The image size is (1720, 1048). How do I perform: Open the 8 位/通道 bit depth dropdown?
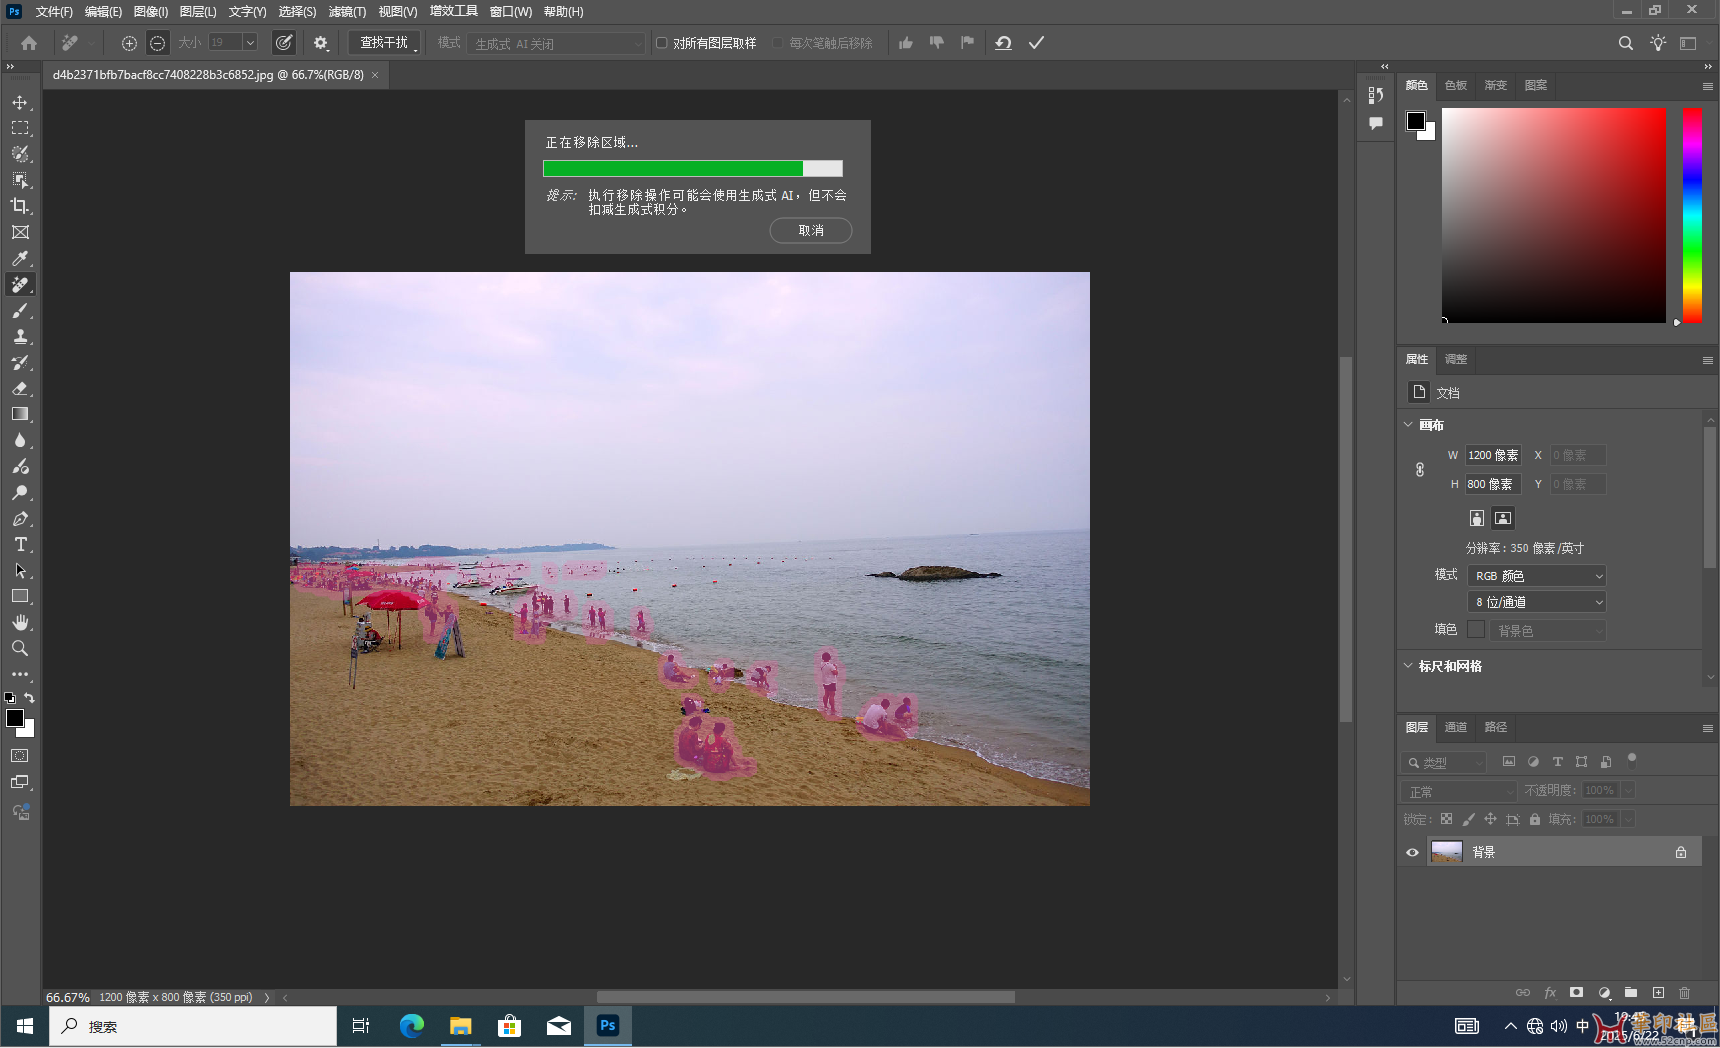pyautogui.click(x=1537, y=602)
